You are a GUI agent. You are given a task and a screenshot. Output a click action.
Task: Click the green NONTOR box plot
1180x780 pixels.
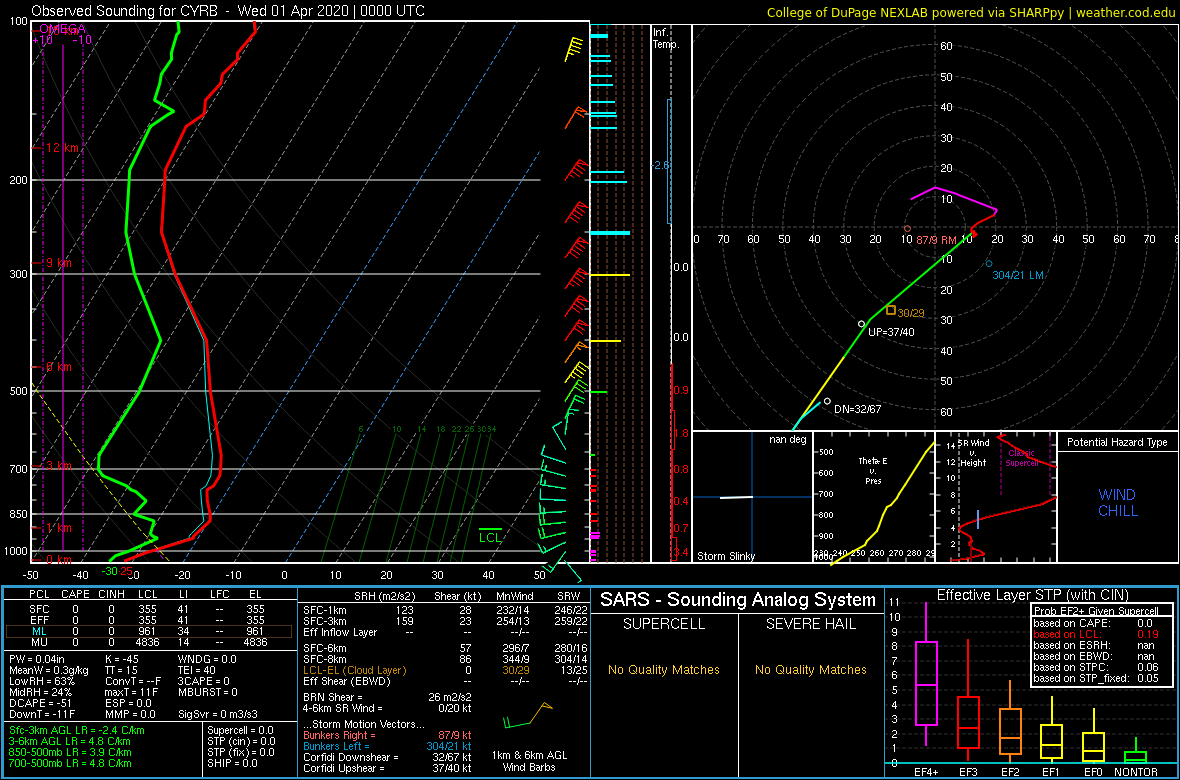pos(1134,751)
